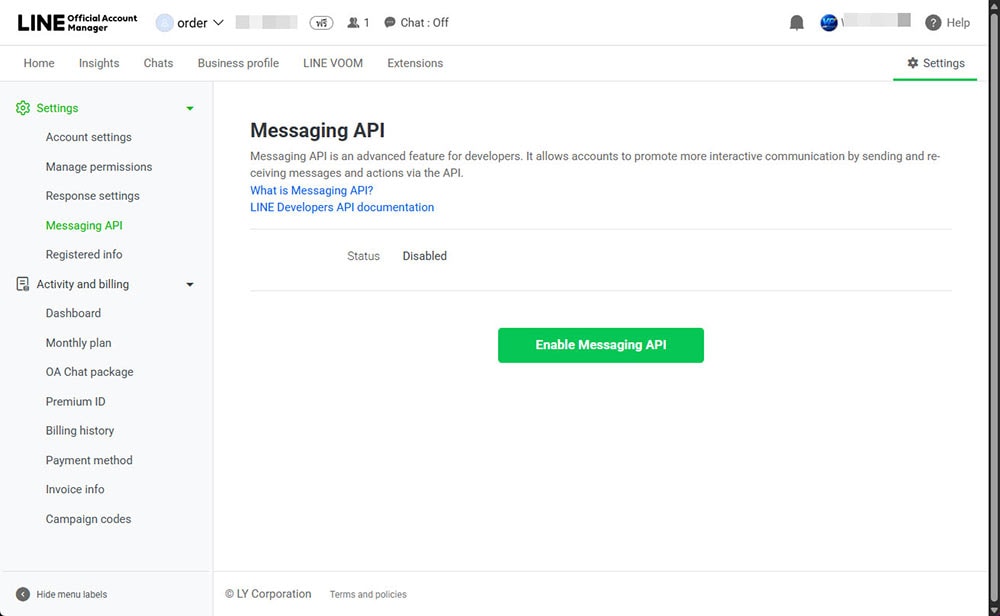Open notifications bell
The width and height of the screenshot is (1000, 616).
797,23
